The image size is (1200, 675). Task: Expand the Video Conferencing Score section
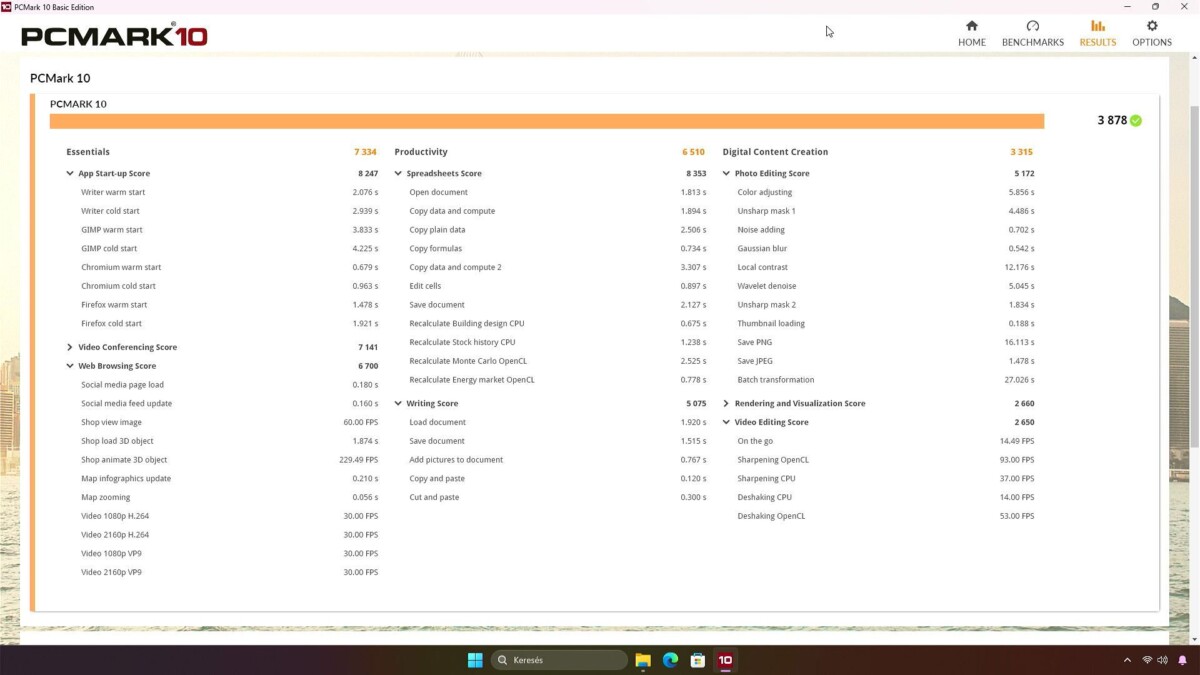click(x=70, y=348)
